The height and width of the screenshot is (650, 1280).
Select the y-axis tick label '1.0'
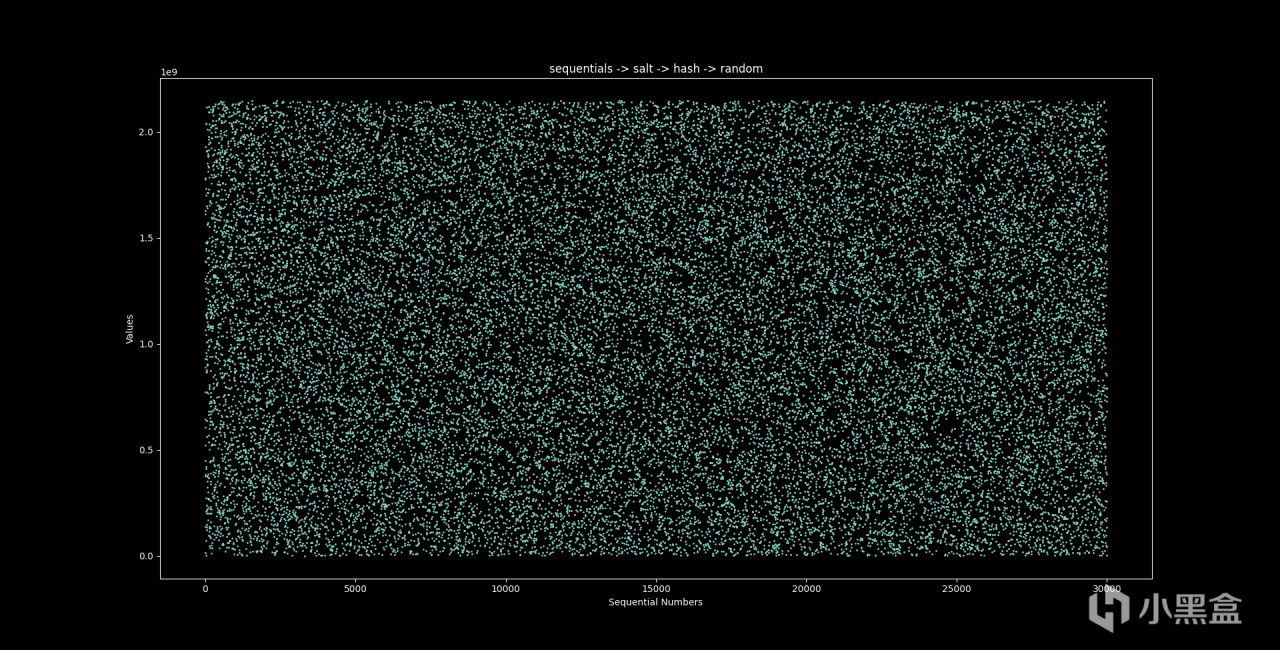[x=144, y=344]
